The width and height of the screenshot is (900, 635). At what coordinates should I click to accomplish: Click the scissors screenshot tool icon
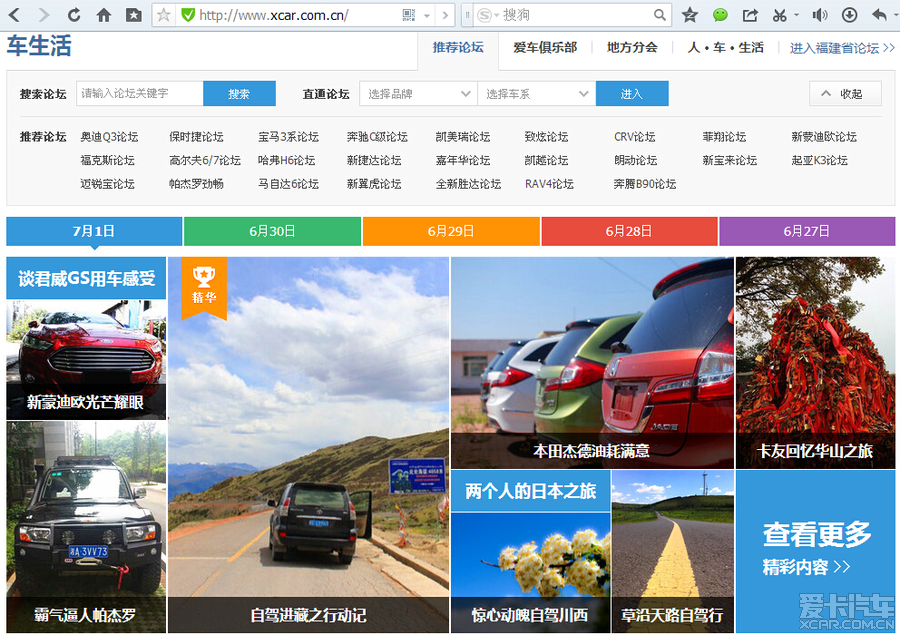[779, 15]
